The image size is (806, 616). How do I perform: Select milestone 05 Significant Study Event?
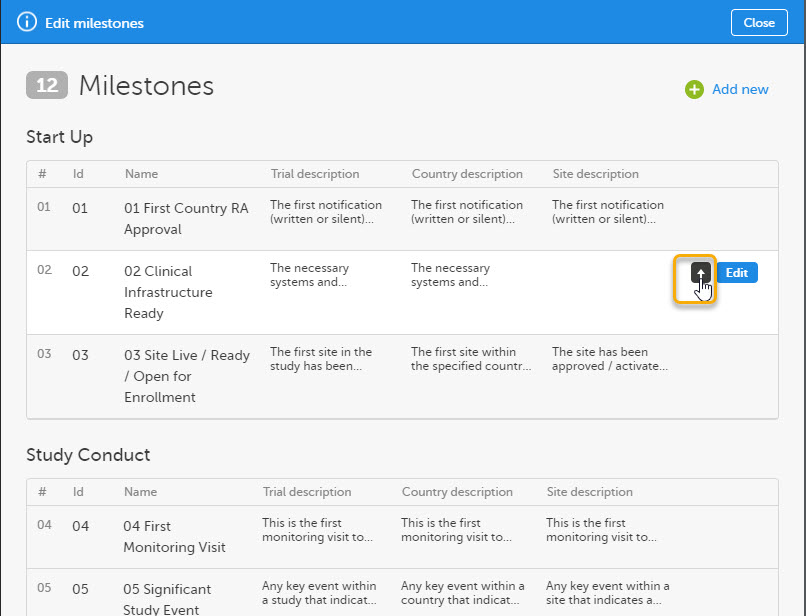coord(168,599)
